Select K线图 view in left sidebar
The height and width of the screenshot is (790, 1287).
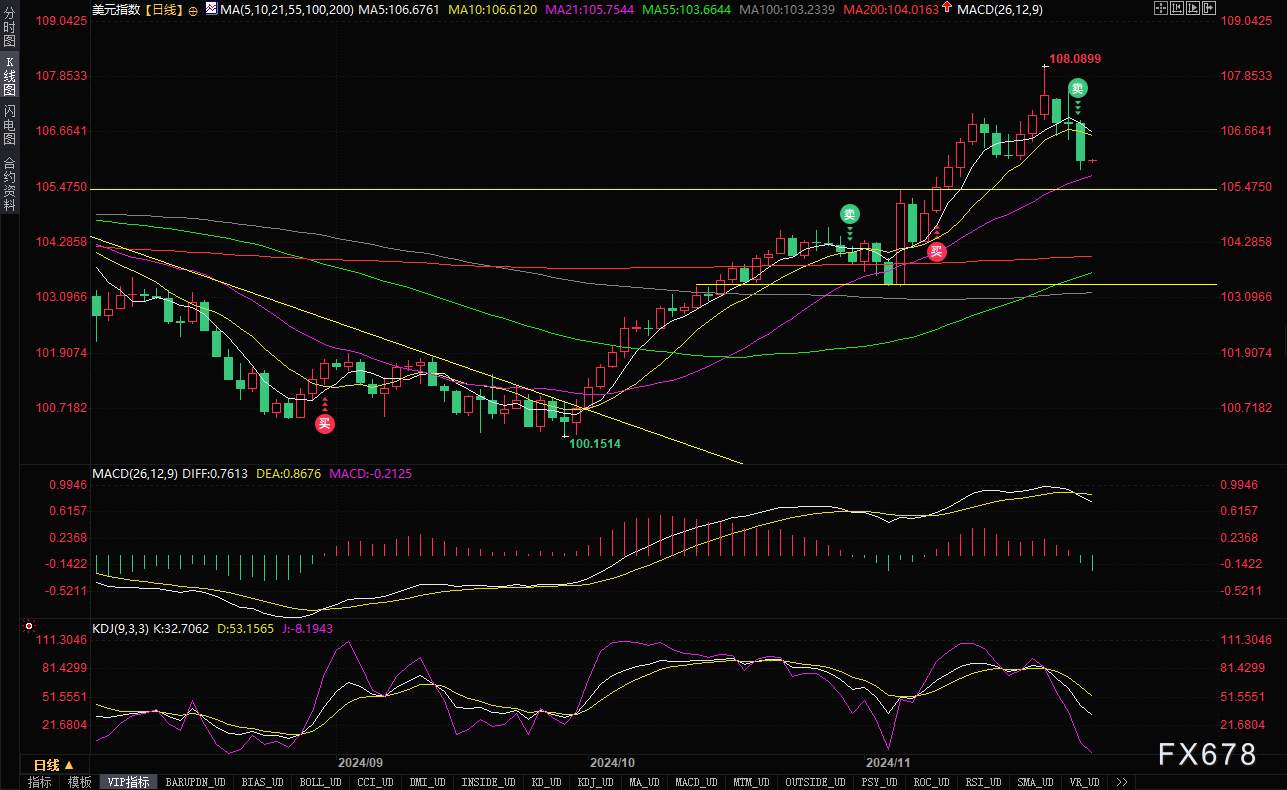[9, 77]
